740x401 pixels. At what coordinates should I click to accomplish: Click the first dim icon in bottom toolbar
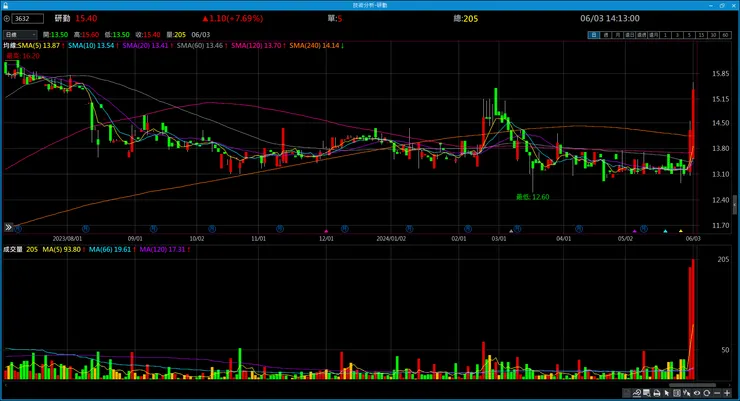click(626, 393)
